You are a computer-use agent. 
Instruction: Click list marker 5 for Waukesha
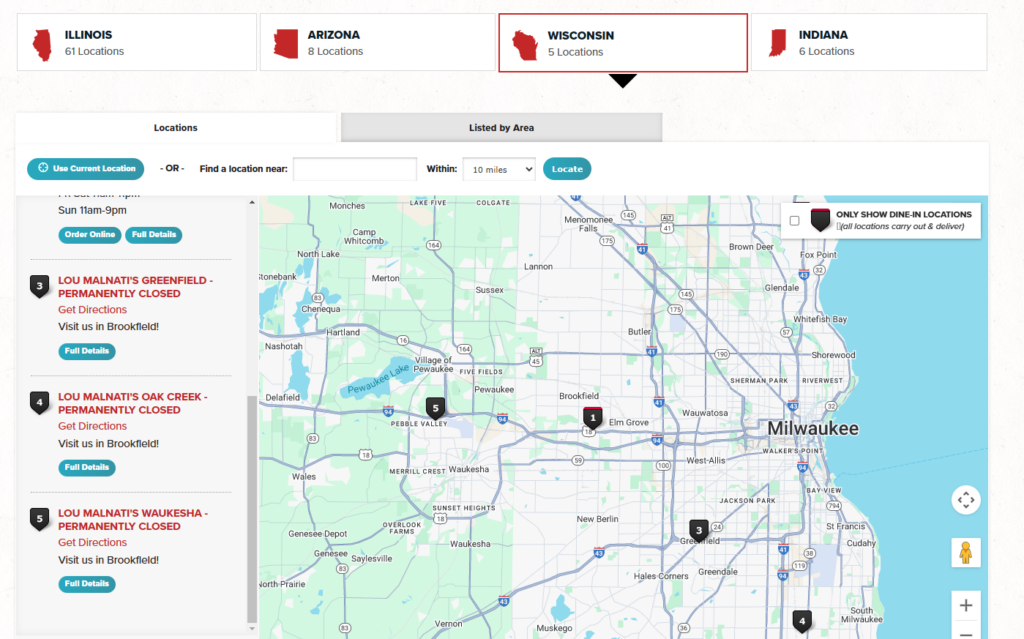40,519
